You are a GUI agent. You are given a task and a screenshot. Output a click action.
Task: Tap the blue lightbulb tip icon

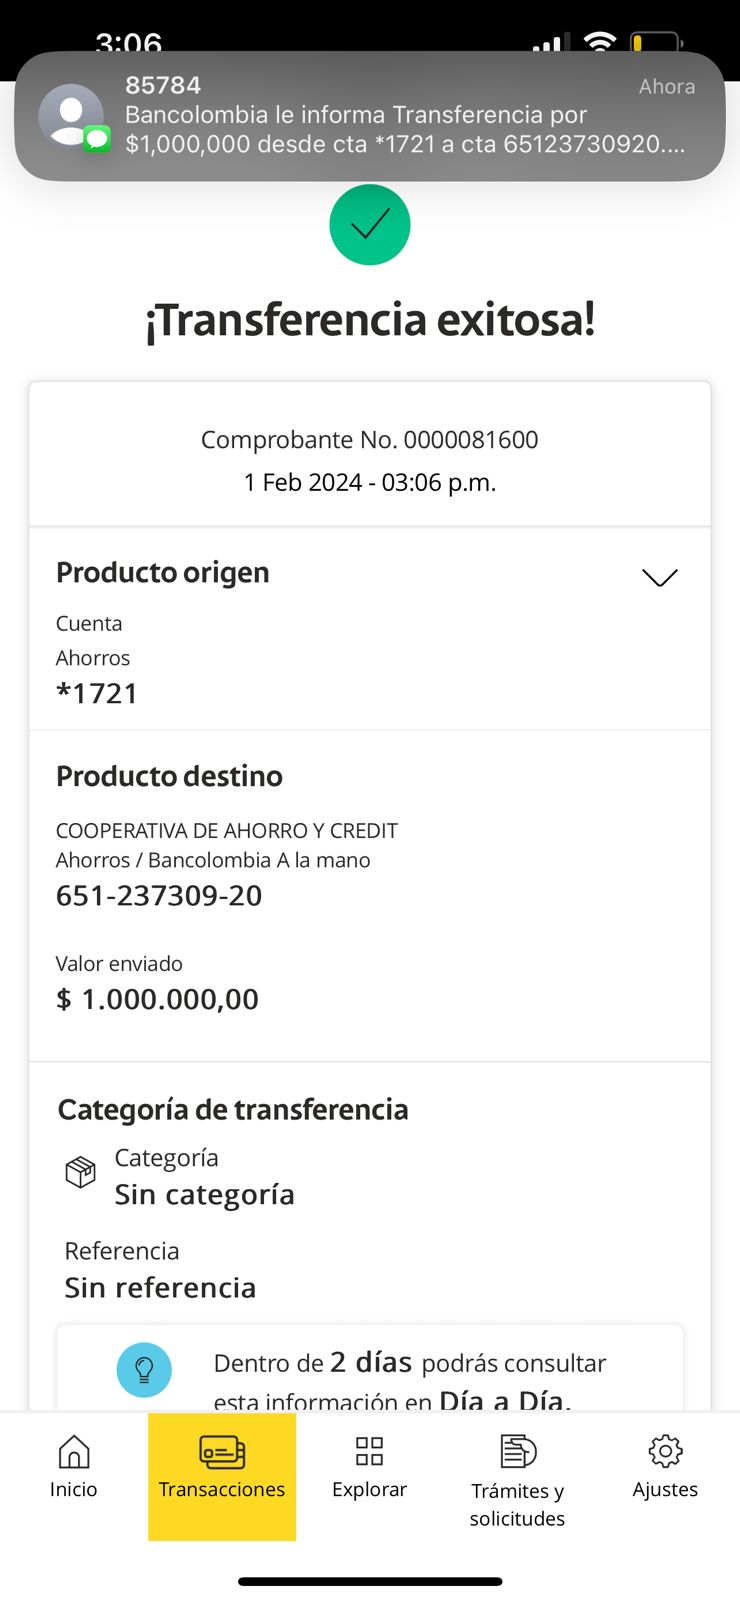tap(144, 1369)
